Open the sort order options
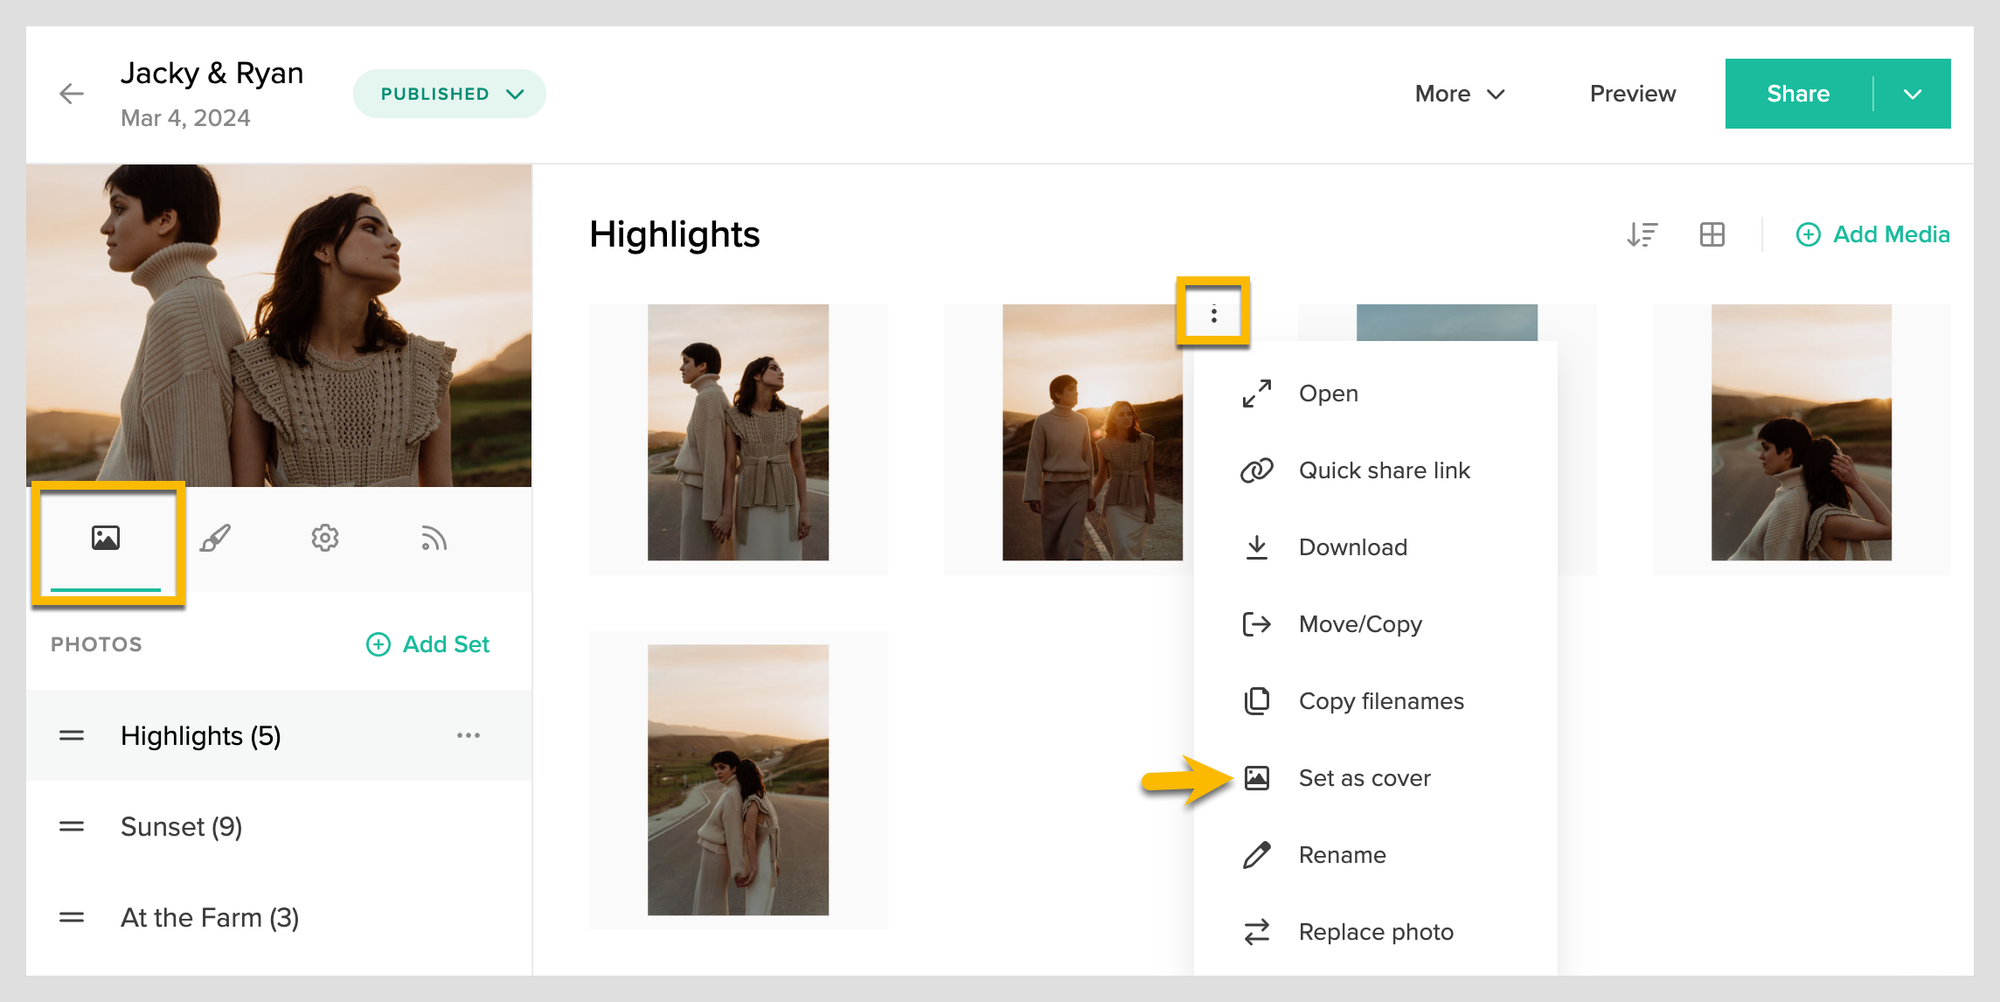 pos(1642,234)
